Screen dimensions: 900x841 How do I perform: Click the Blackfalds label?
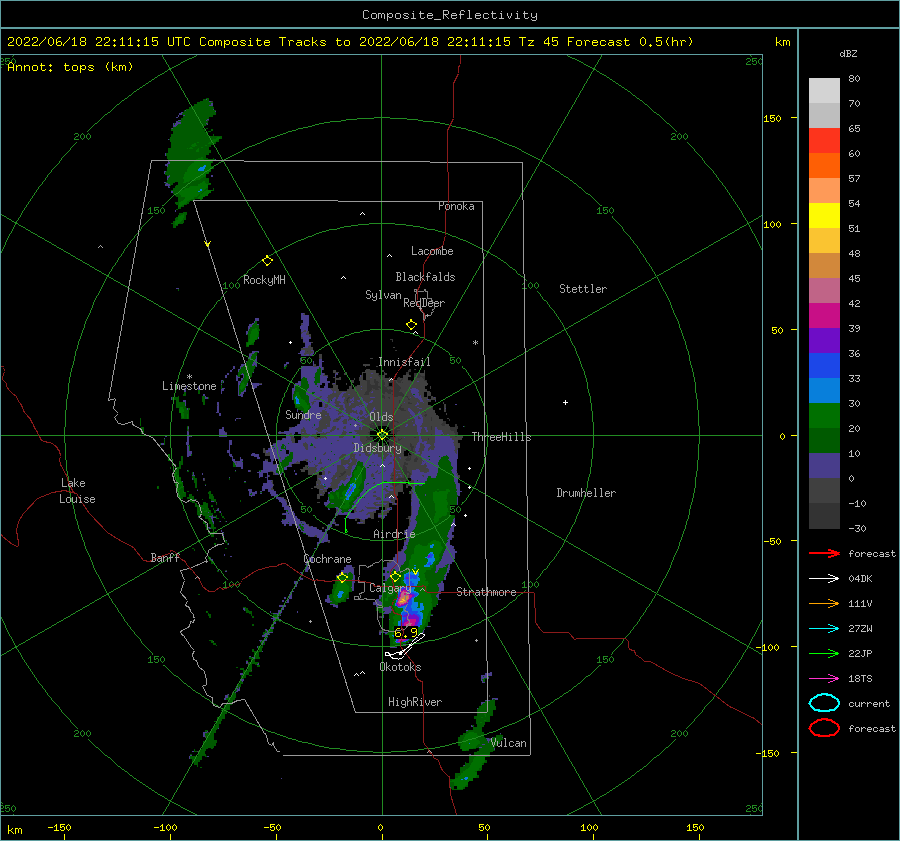[425, 277]
